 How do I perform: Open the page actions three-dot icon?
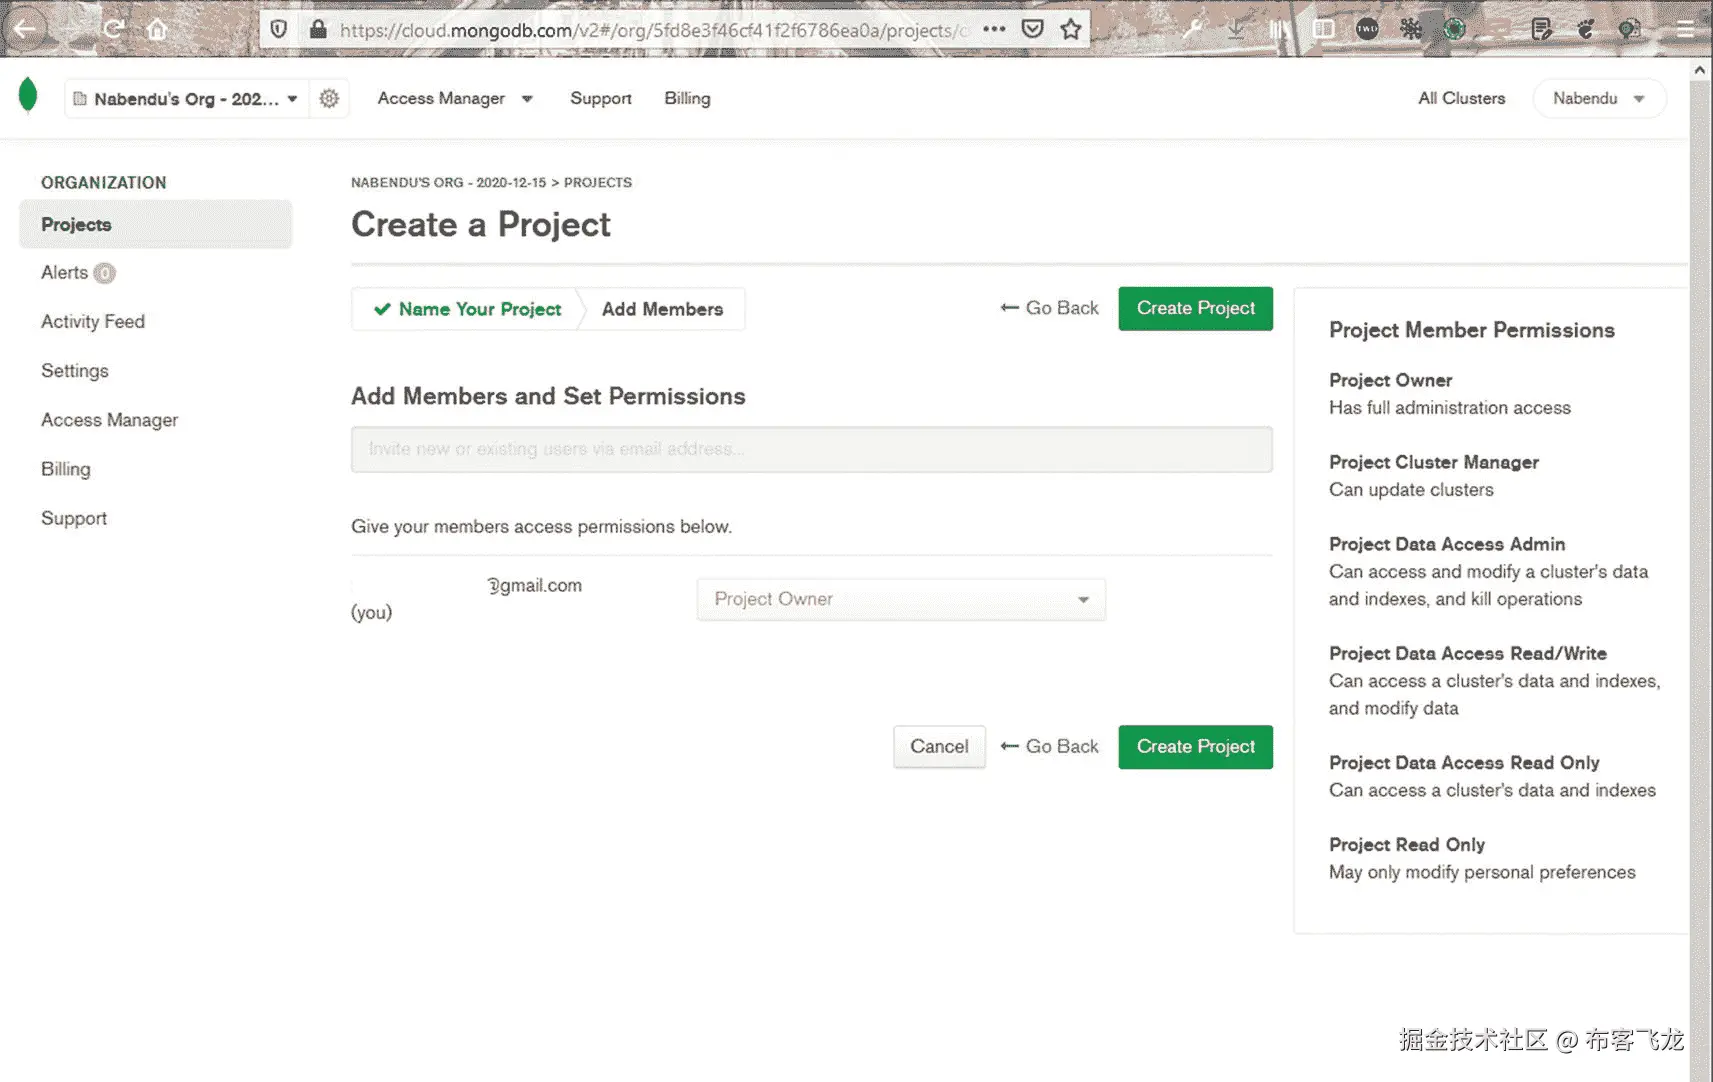click(x=994, y=29)
